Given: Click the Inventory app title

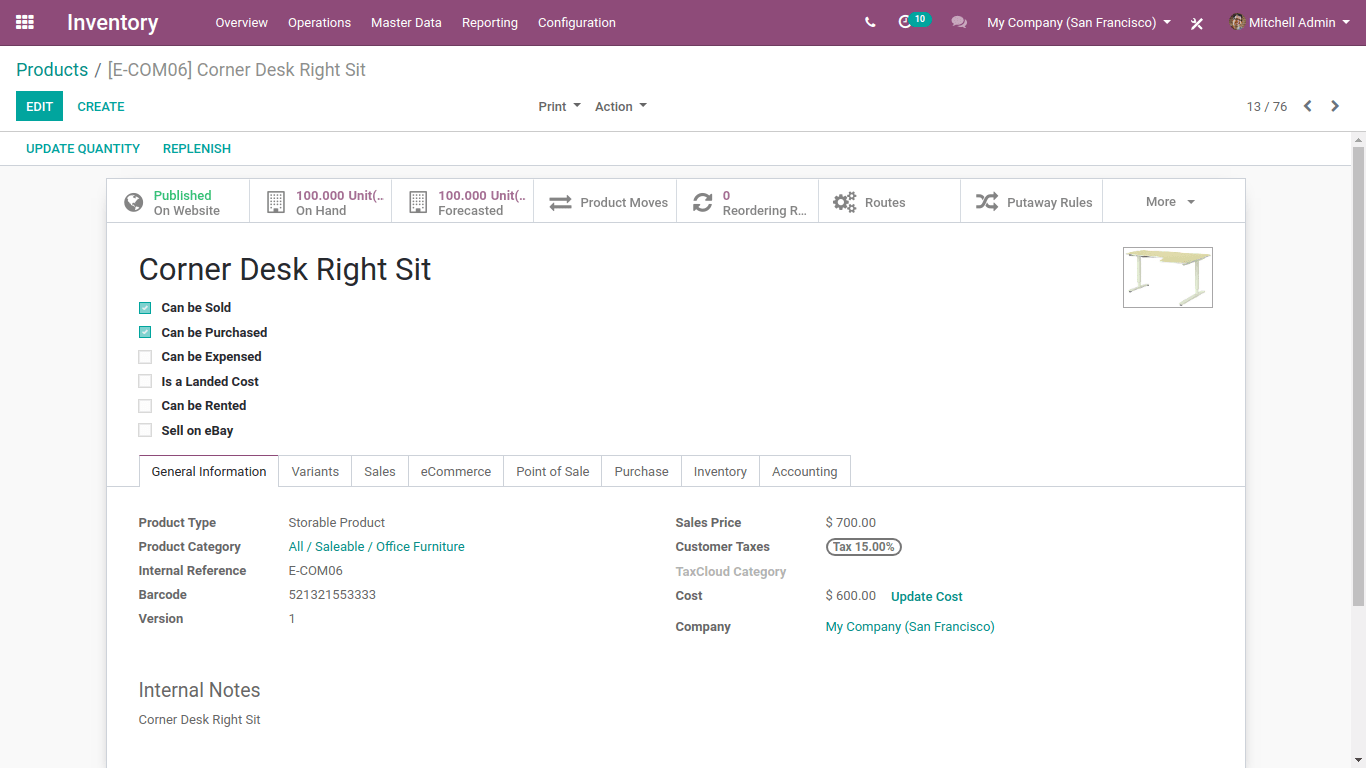Looking at the screenshot, I should coord(113,22).
